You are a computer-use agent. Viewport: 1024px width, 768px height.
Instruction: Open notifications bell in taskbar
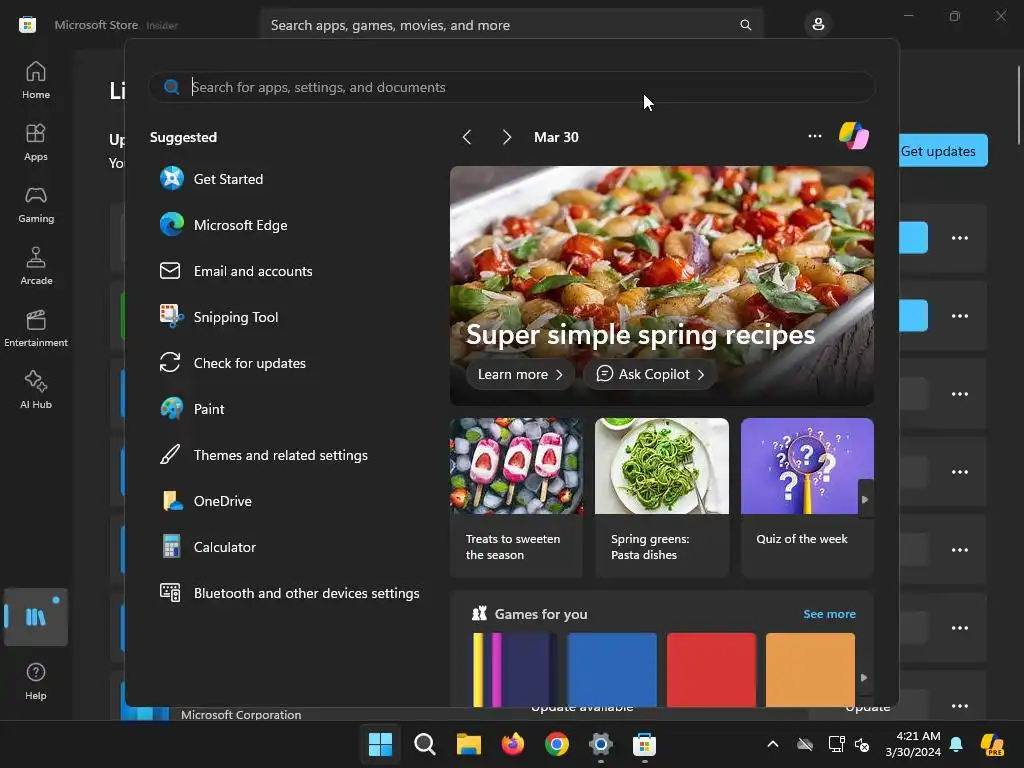(x=956, y=744)
